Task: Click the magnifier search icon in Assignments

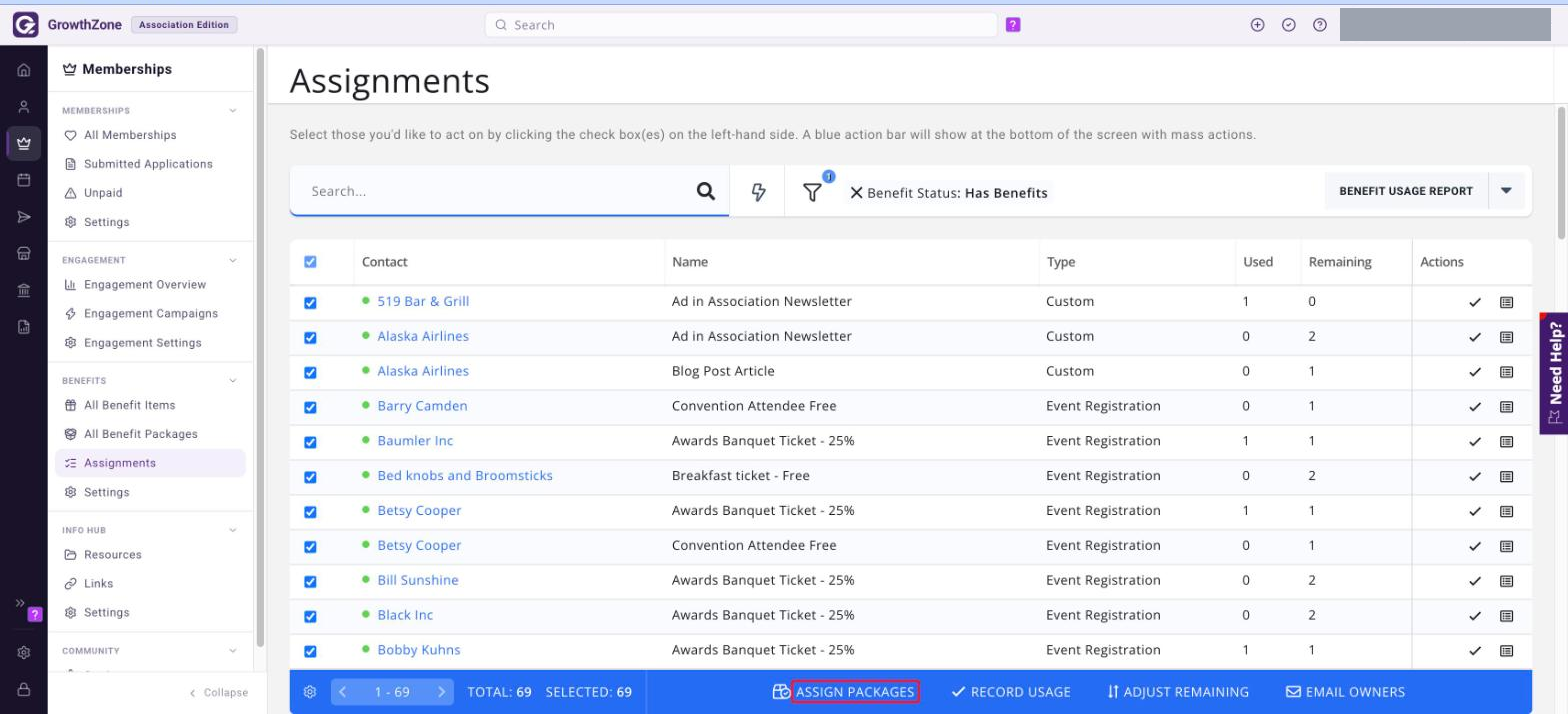Action: coord(706,192)
